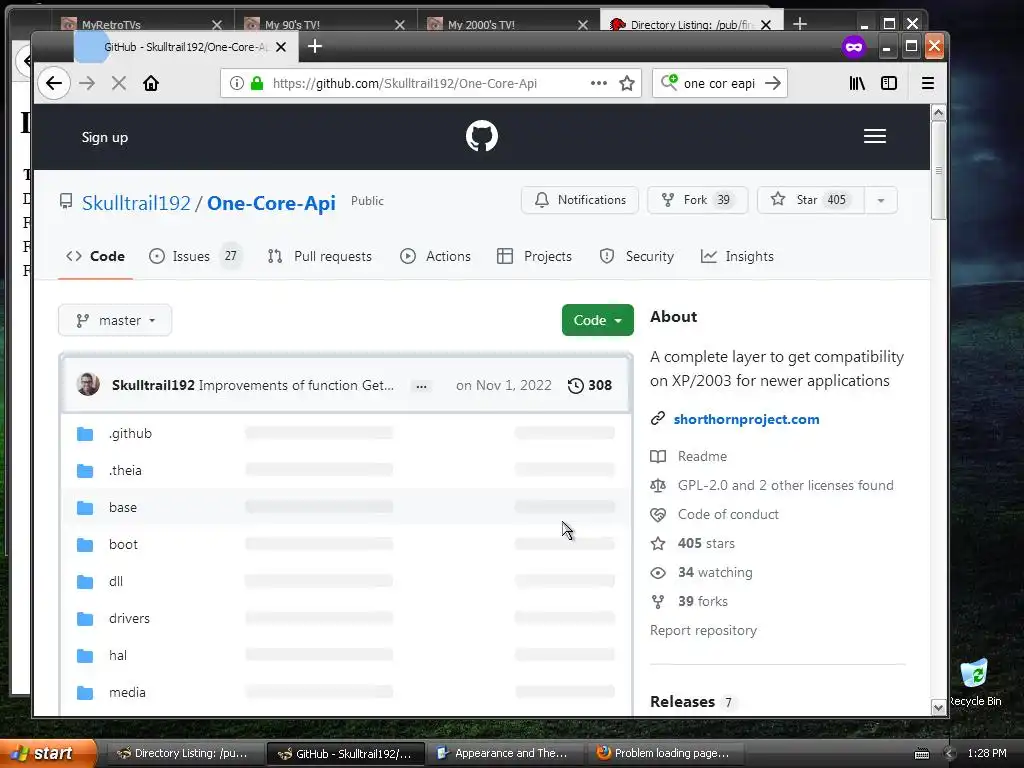Click the Fork 39 button
The width and height of the screenshot is (1024, 768).
(x=697, y=200)
